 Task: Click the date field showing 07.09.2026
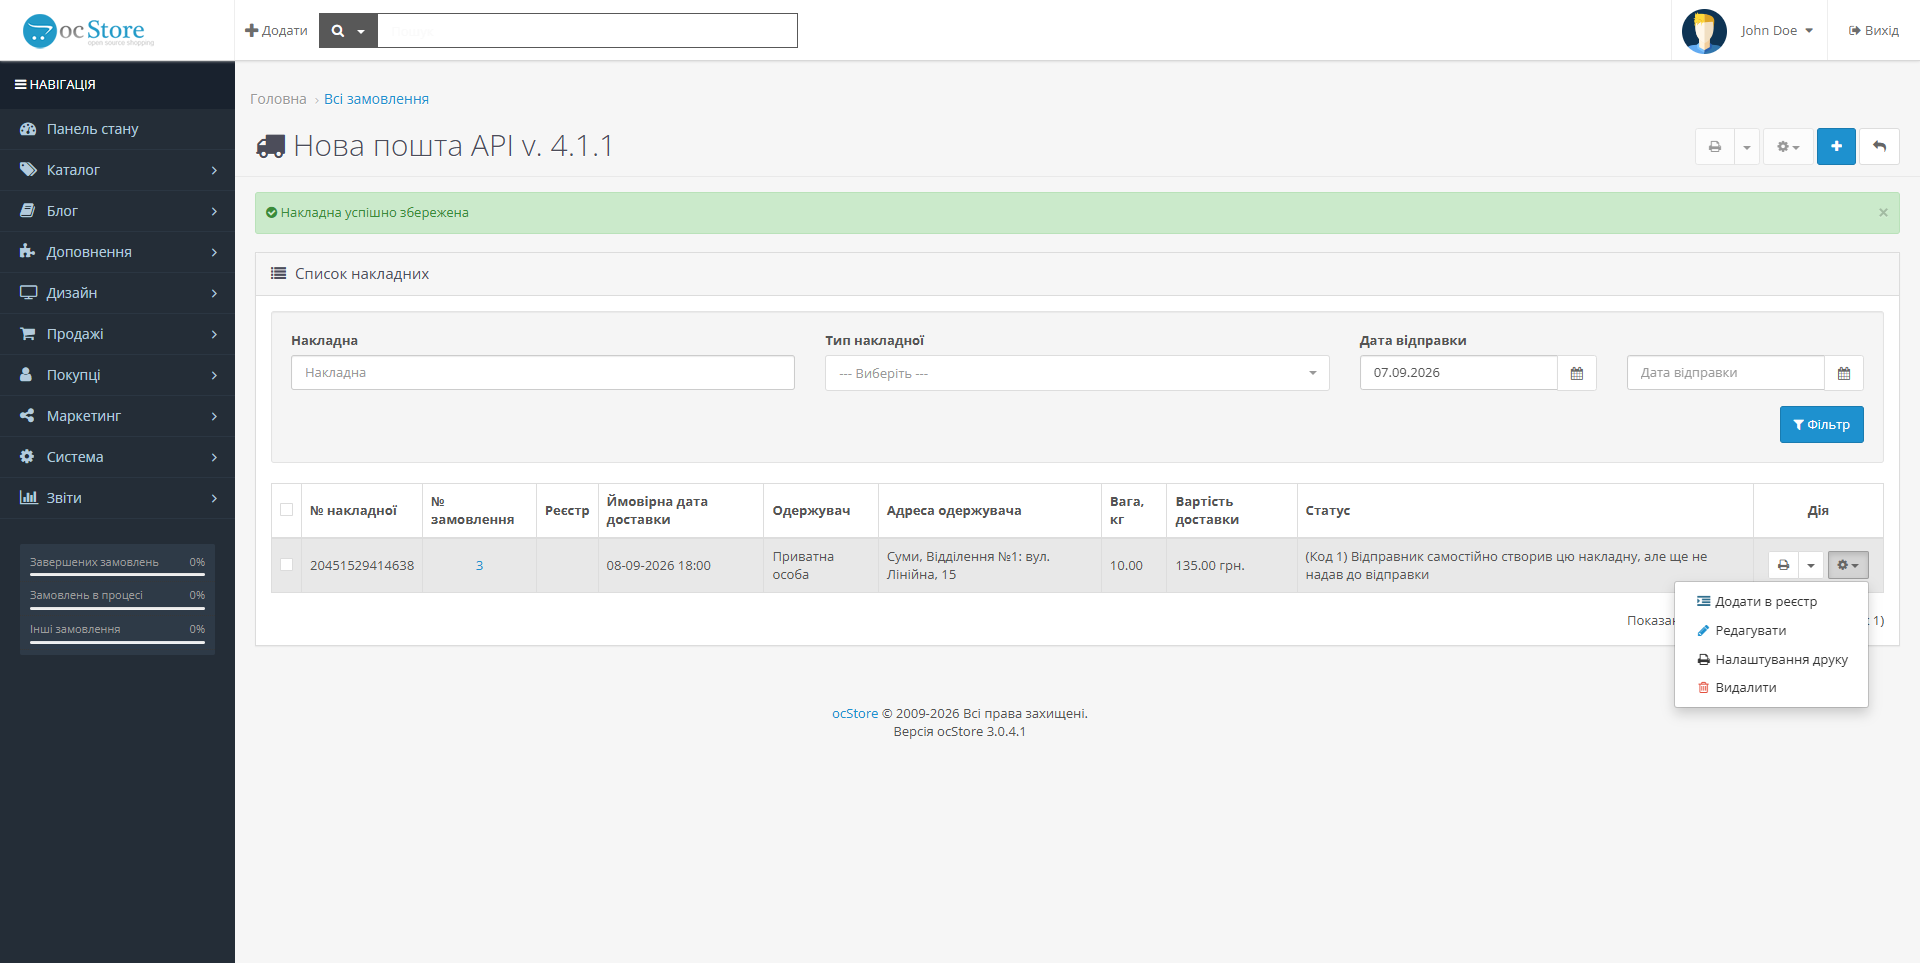pyautogui.click(x=1459, y=373)
